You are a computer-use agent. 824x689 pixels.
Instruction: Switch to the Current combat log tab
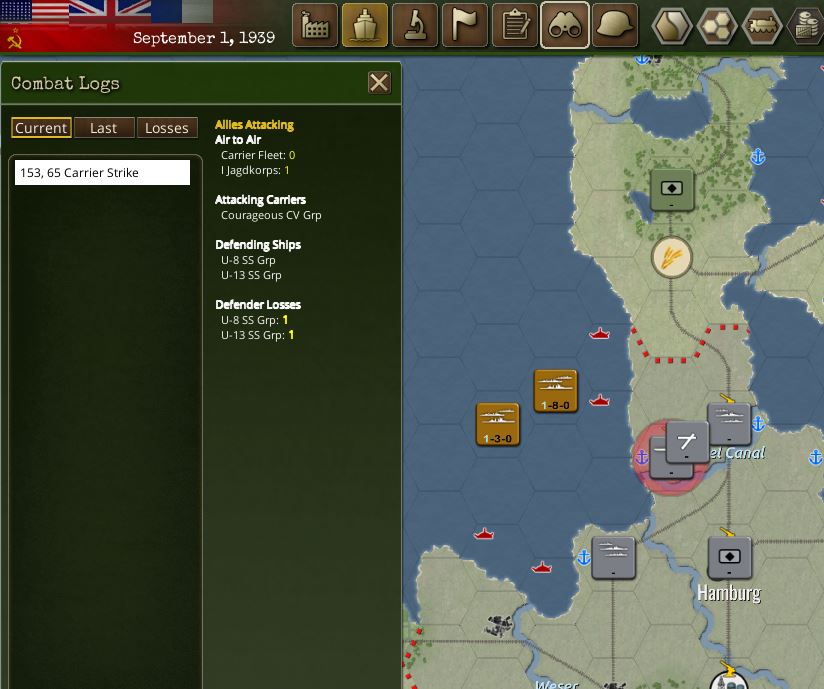coord(41,127)
